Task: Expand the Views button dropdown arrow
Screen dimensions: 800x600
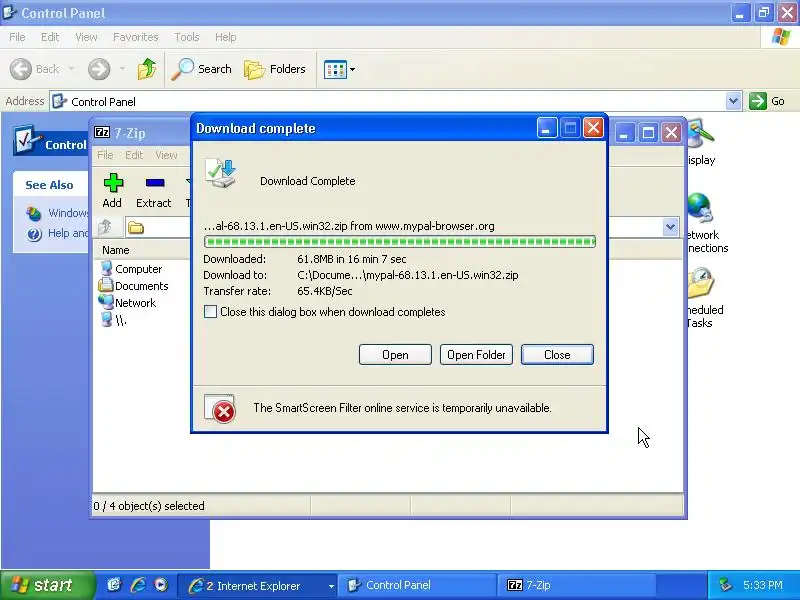Action: 353,69
